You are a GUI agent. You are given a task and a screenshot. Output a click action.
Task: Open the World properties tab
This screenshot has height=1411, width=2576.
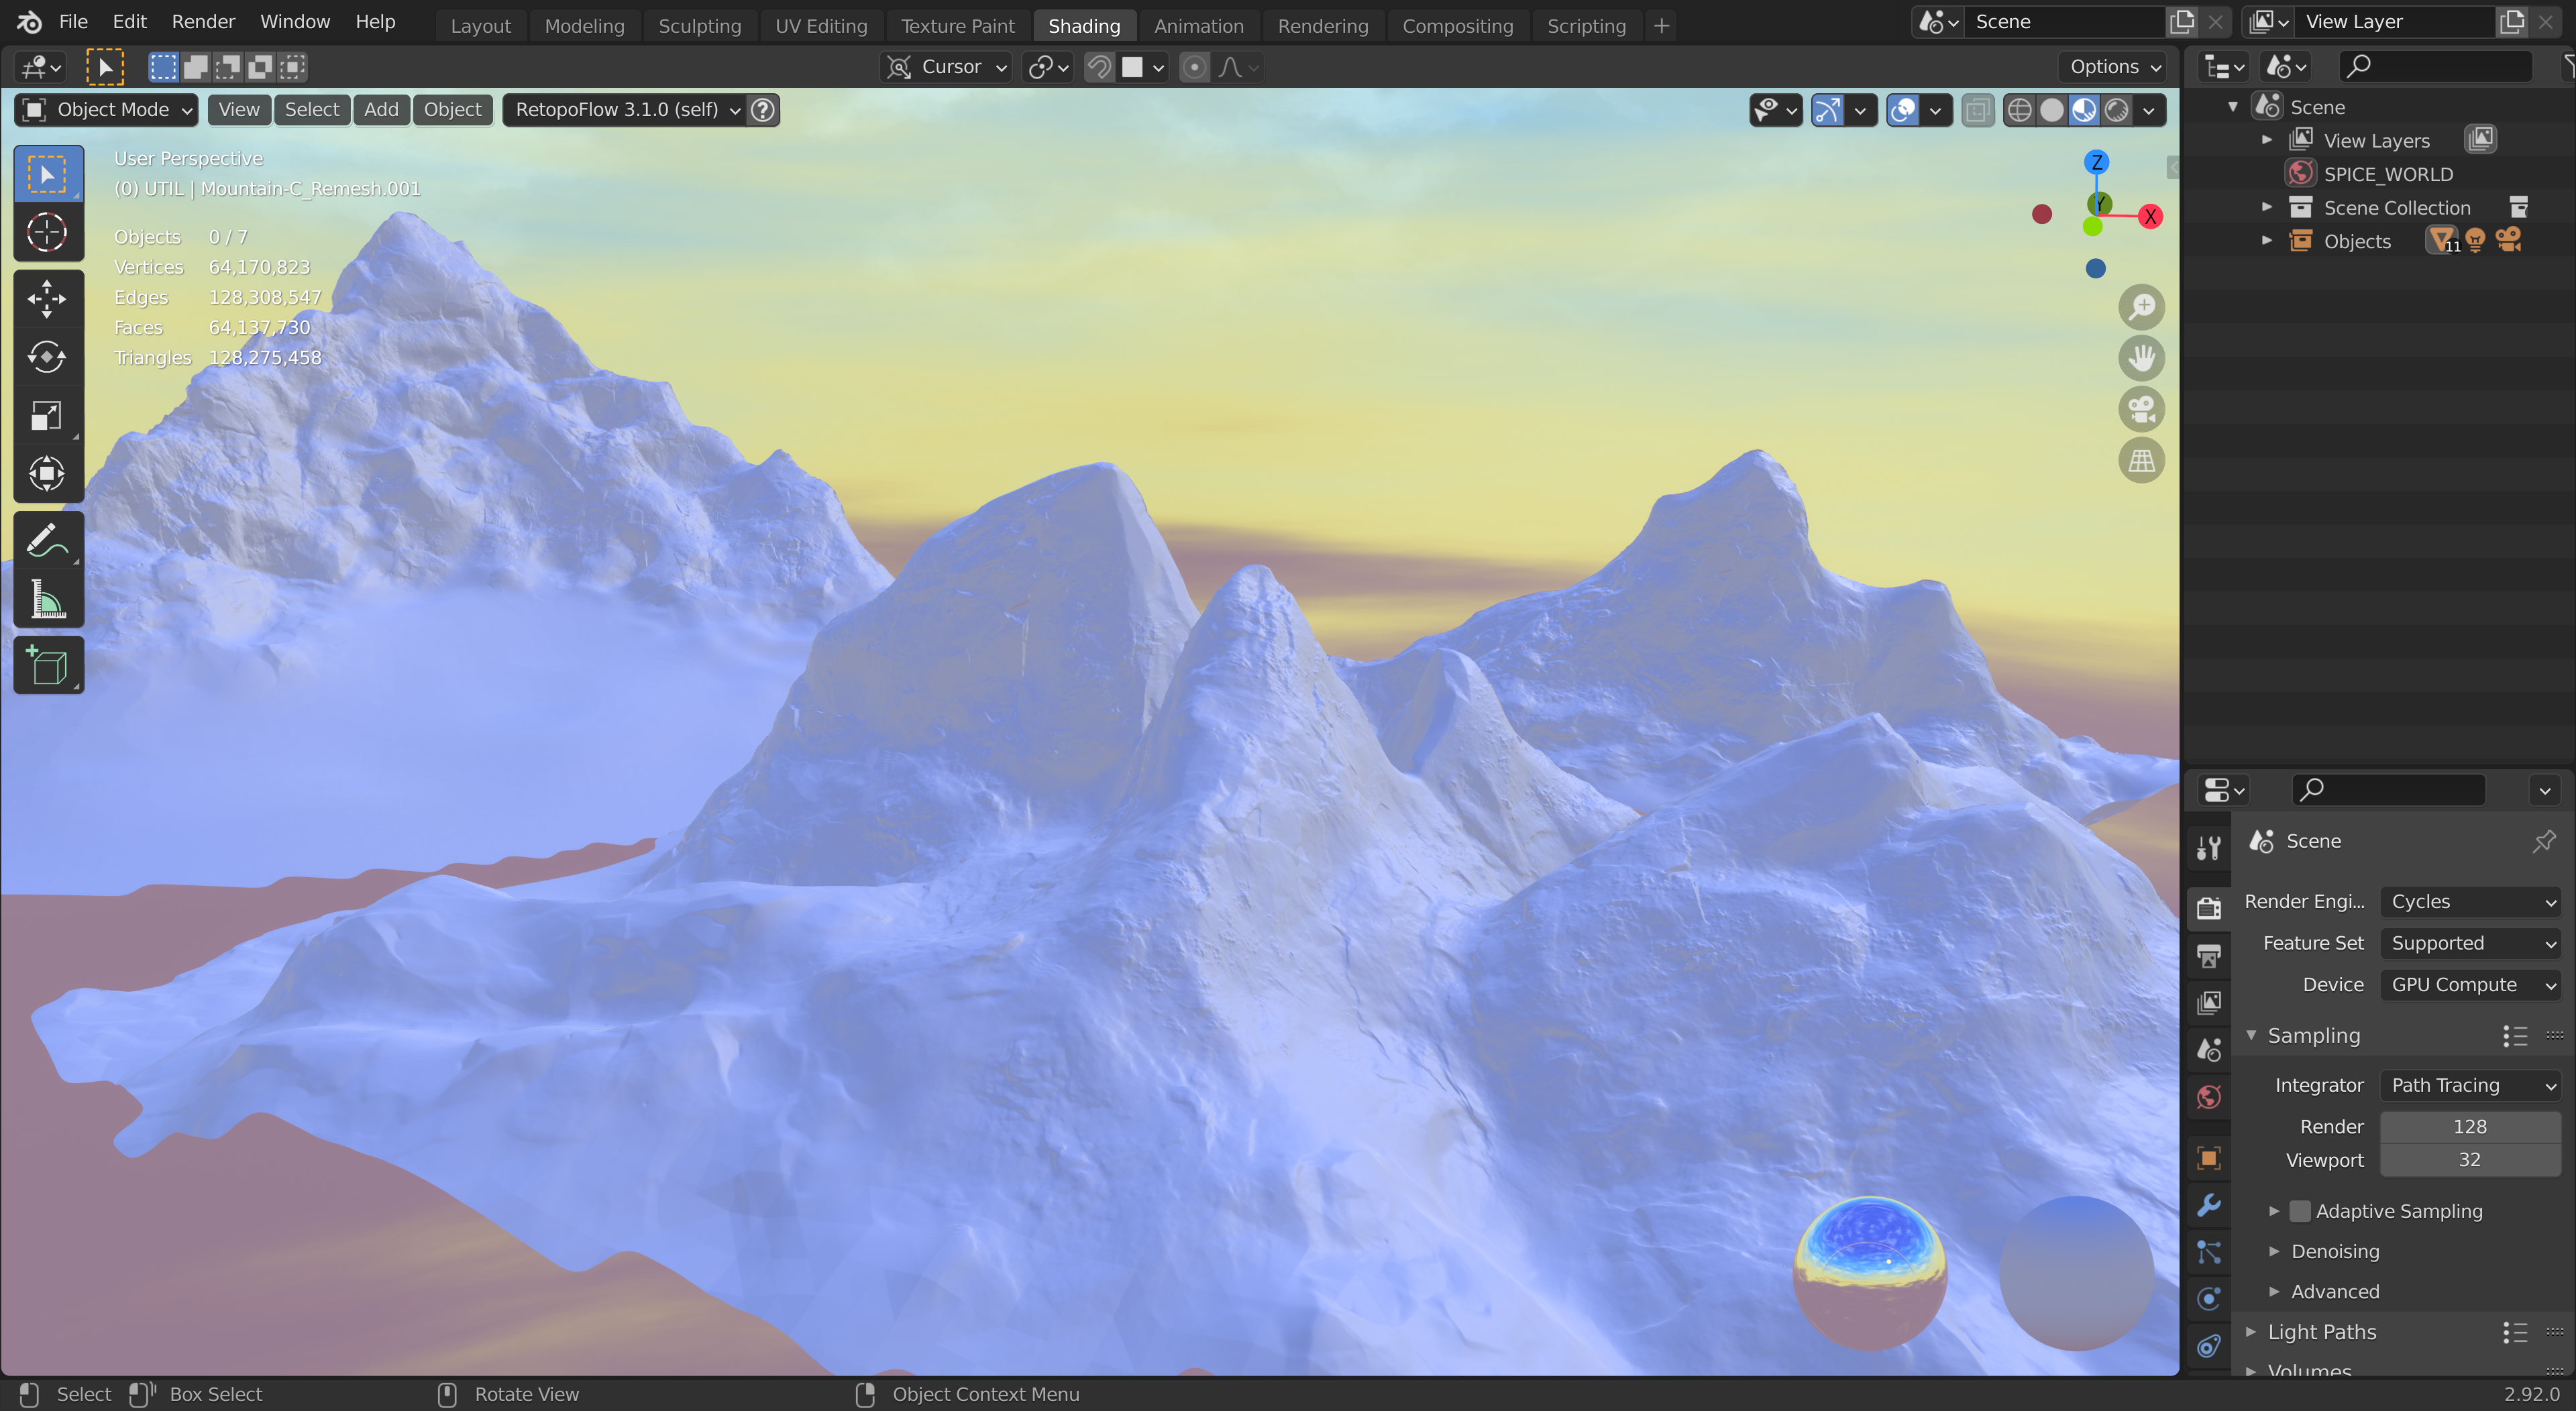pos(2209,1098)
